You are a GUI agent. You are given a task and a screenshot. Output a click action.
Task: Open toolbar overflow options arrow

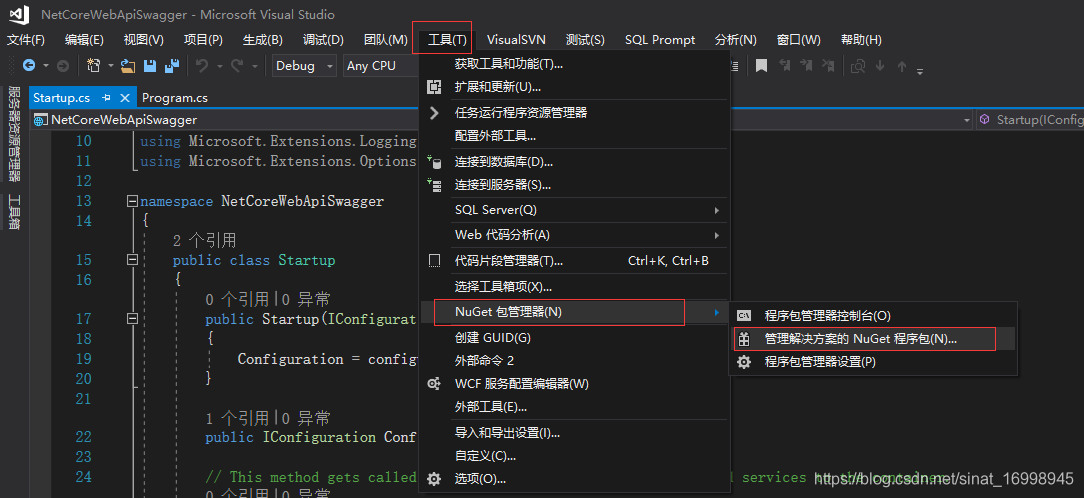pos(920,71)
